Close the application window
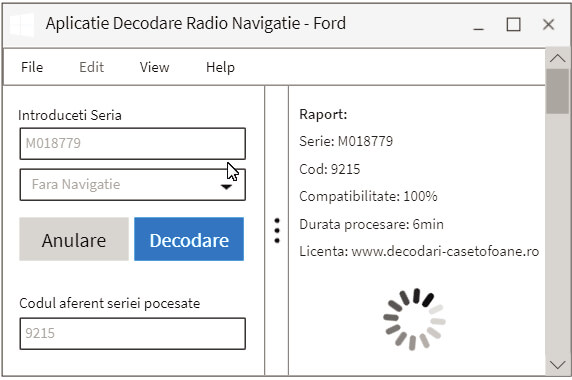The image size is (572, 380). [x=548, y=25]
